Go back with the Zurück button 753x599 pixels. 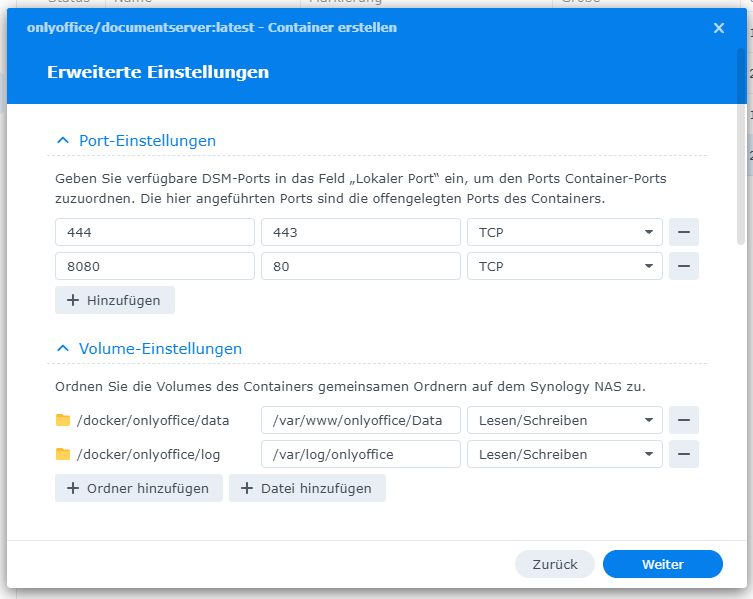[555, 564]
